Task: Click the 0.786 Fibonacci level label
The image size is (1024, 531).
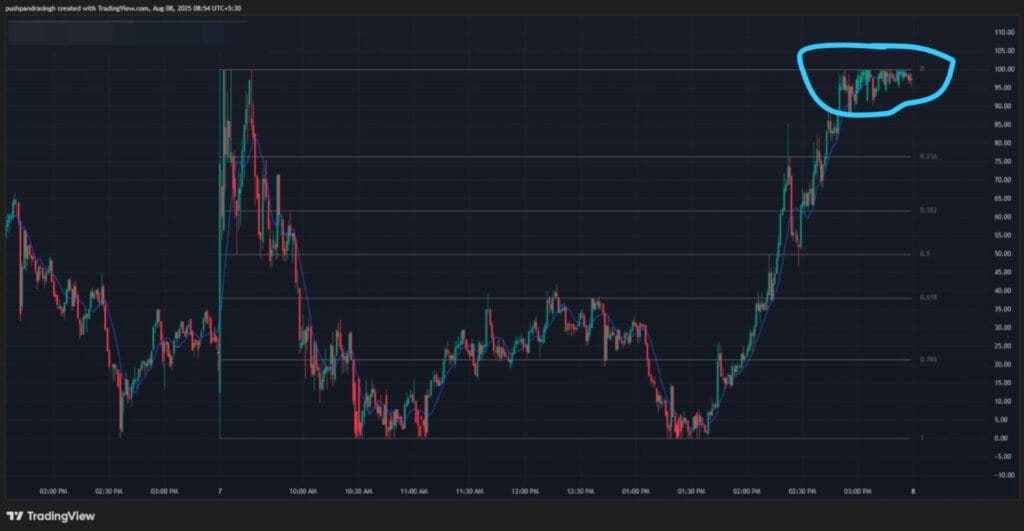Action: (928, 360)
